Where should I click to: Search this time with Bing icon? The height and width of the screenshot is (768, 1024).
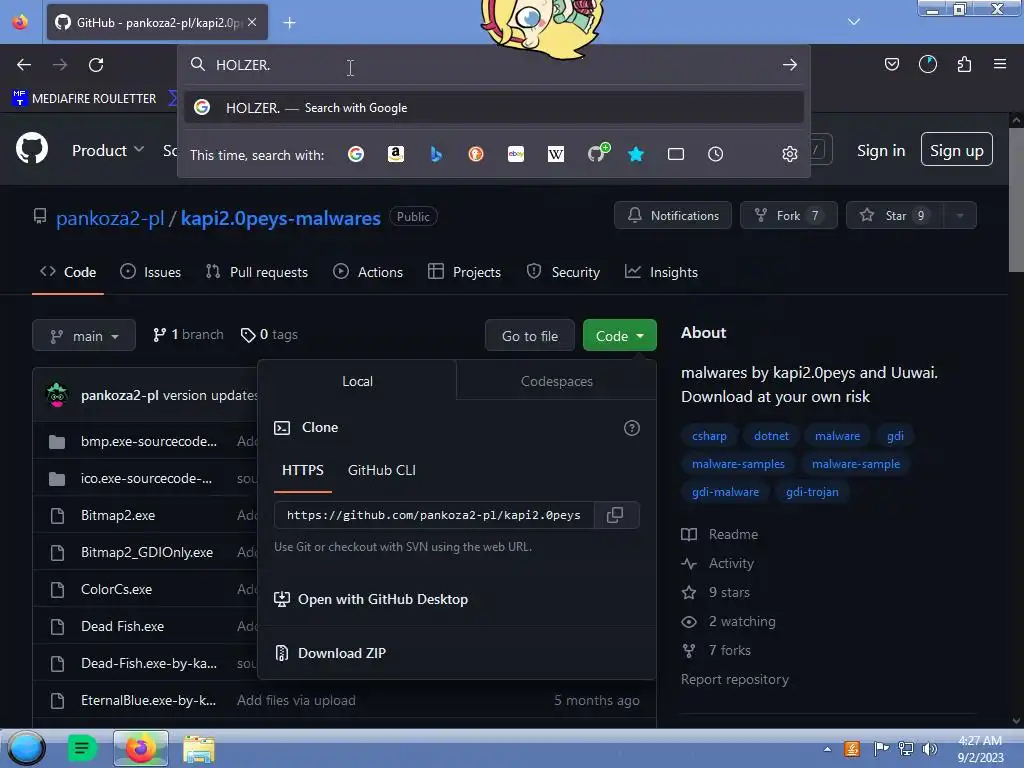pos(436,154)
